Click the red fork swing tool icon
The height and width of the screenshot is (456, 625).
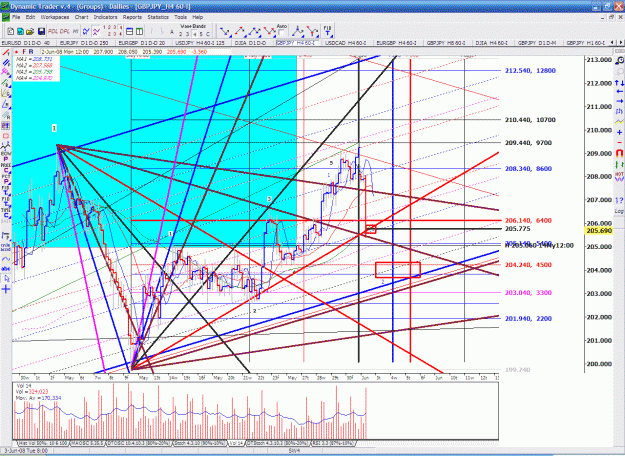pyautogui.click(x=312, y=31)
